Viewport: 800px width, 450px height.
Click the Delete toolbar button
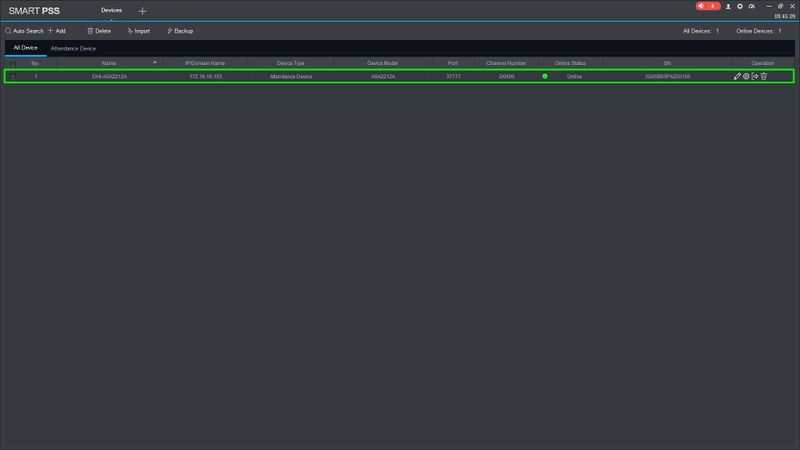(99, 31)
